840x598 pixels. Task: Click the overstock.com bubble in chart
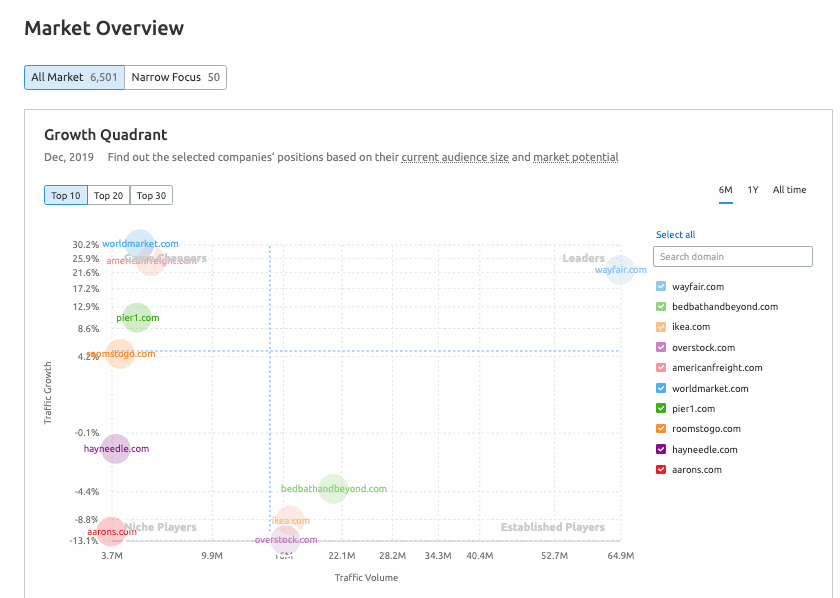click(x=286, y=540)
